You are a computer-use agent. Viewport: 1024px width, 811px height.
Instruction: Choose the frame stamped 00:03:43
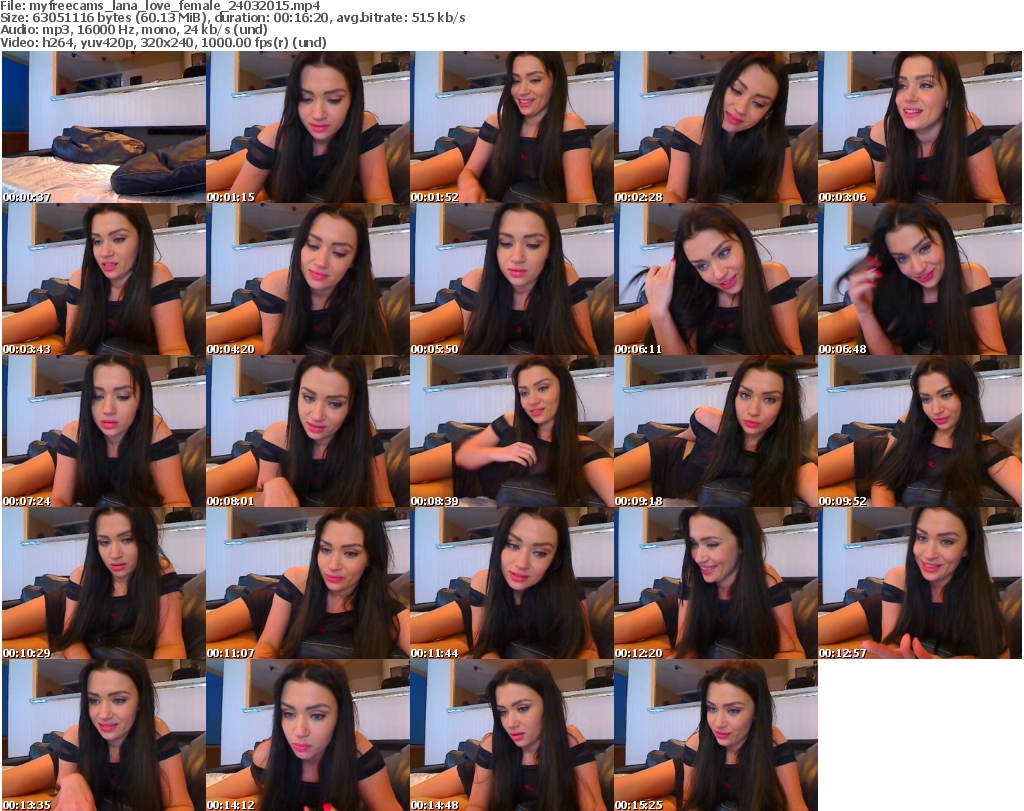point(104,279)
